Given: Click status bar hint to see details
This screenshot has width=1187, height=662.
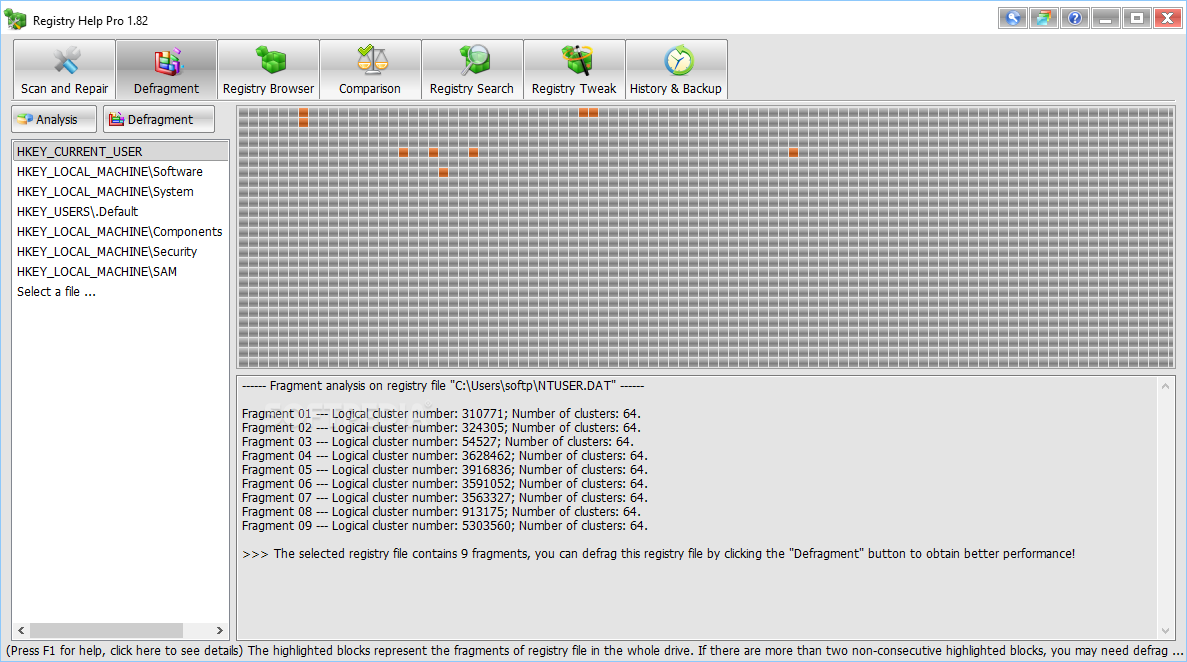Looking at the screenshot, I should pyautogui.click(x=594, y=651).
